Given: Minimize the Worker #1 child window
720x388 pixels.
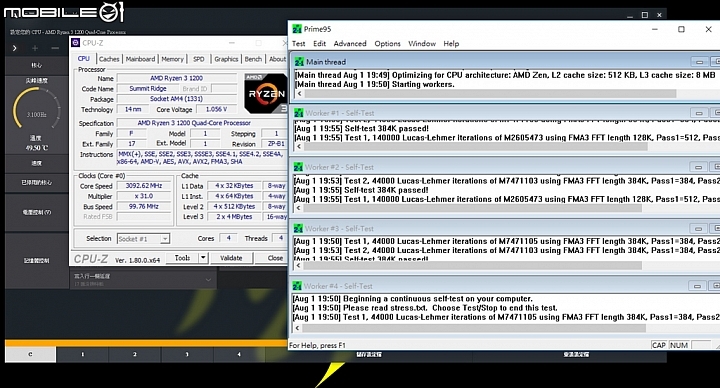Looking at the screenshot, I should 699,113.
